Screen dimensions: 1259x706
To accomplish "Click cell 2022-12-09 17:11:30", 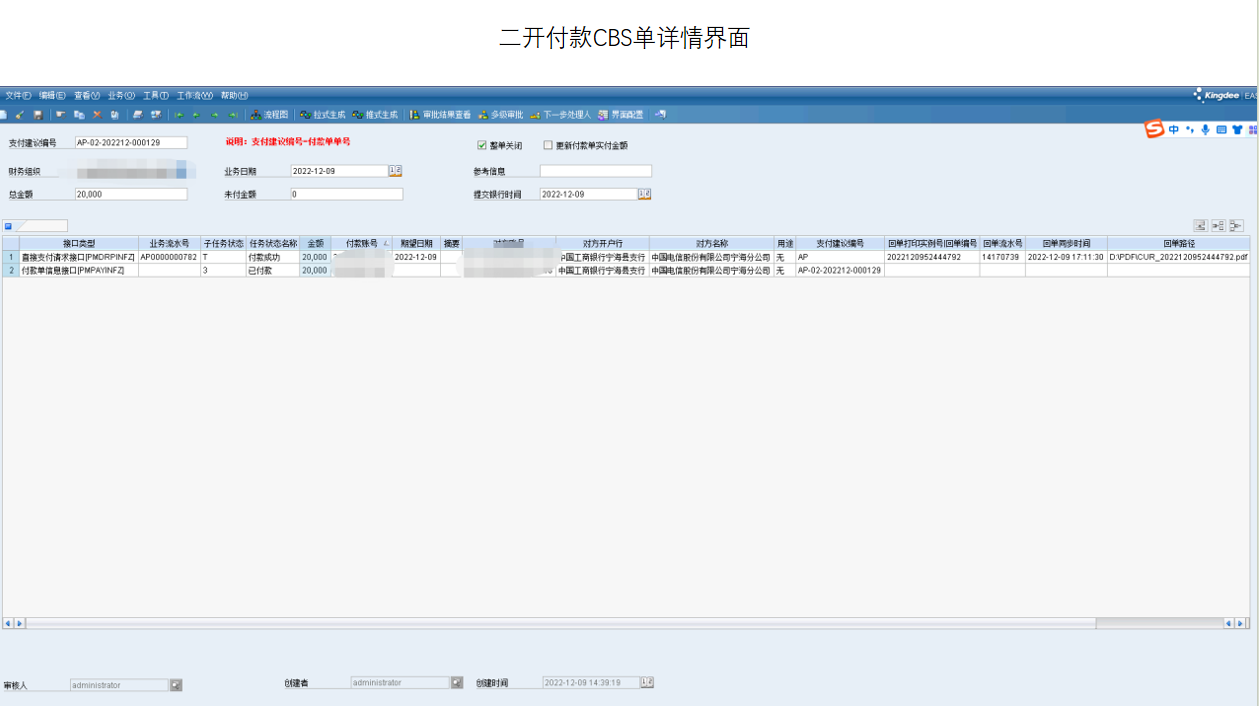I will (1066, 257).
